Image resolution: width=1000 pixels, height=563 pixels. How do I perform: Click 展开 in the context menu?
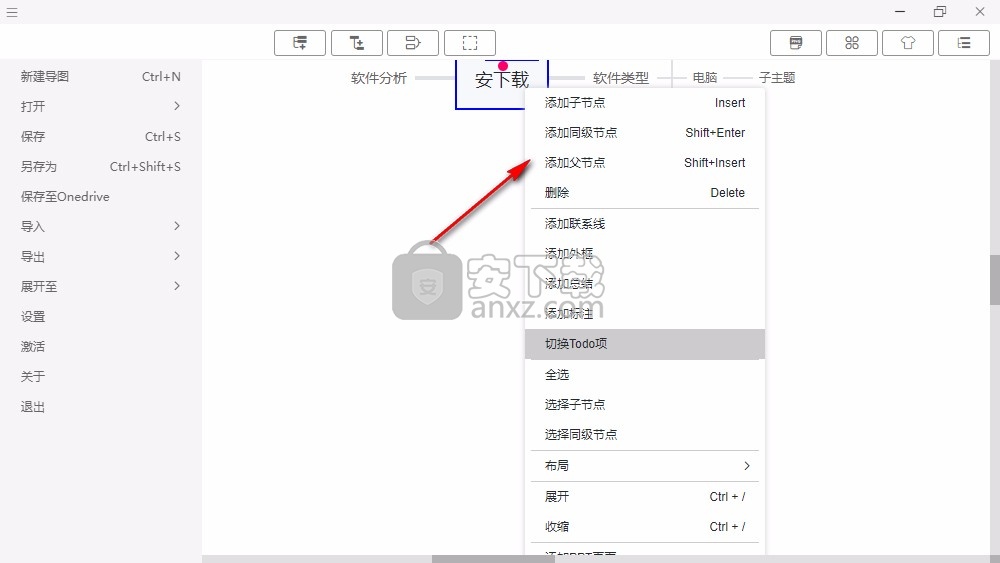[645, 497]
